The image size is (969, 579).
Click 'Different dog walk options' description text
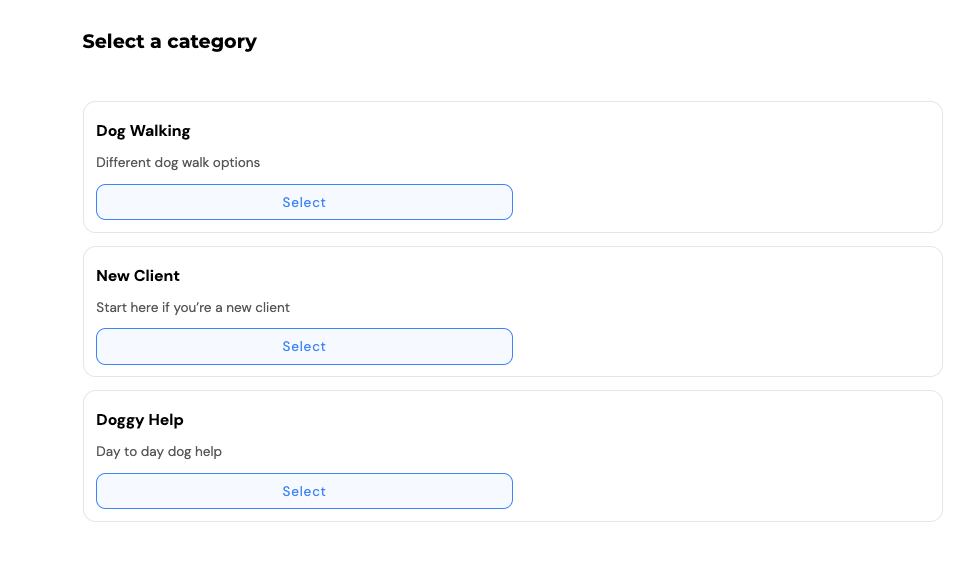click(178, 163)
